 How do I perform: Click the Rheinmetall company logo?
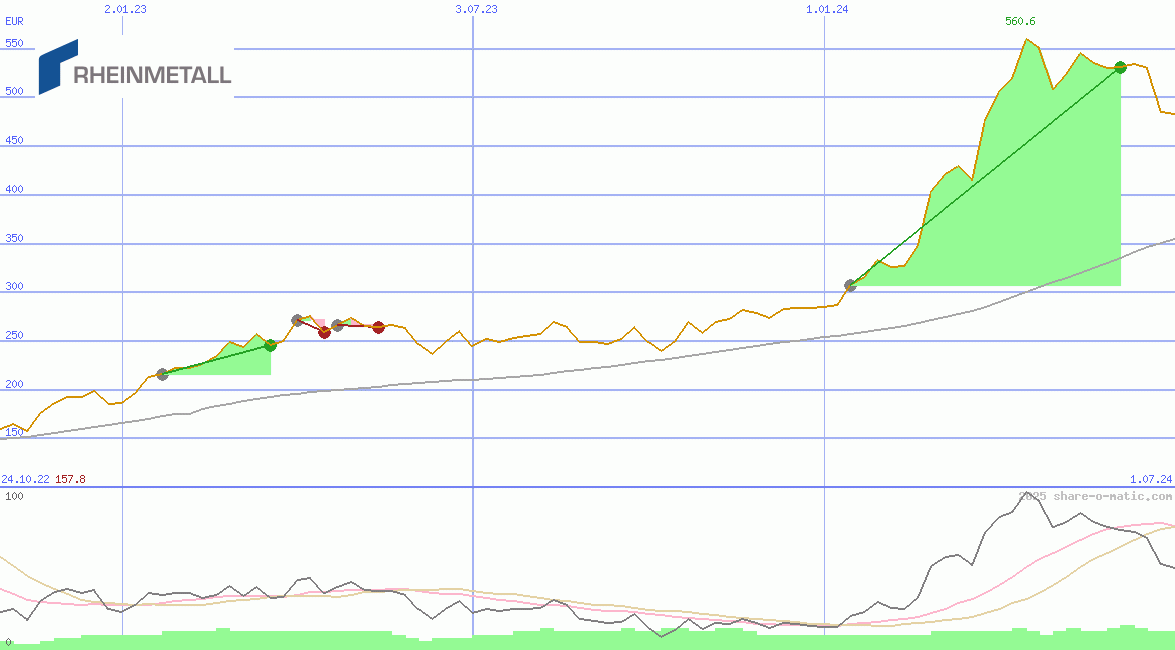point(135,70)
